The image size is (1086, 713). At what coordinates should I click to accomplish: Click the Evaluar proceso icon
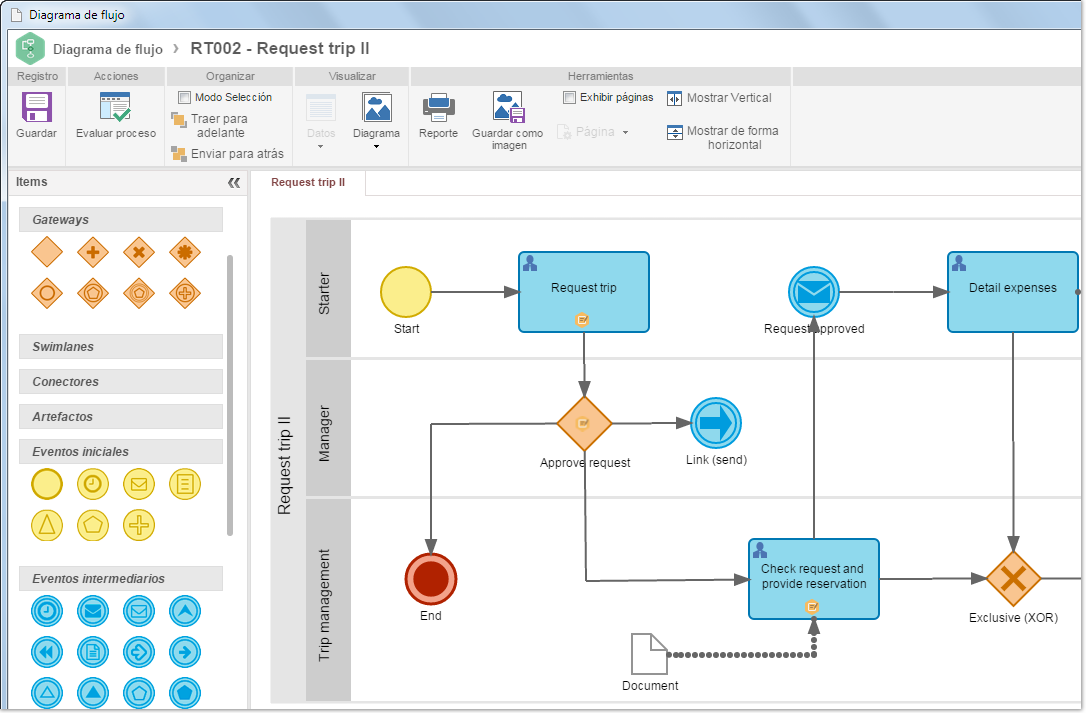(x=115, y=107)
